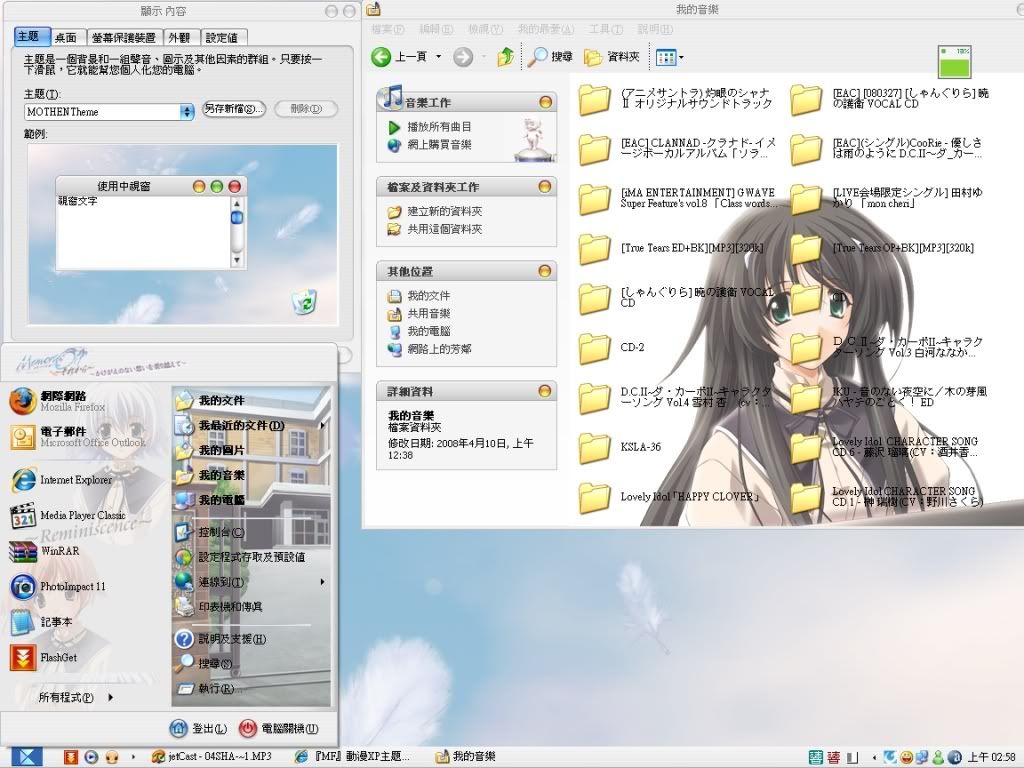Launch PhotoImpact 11
Viewport: 1024px width, 768px height.
pyautogui.click(x=57, y=586)
